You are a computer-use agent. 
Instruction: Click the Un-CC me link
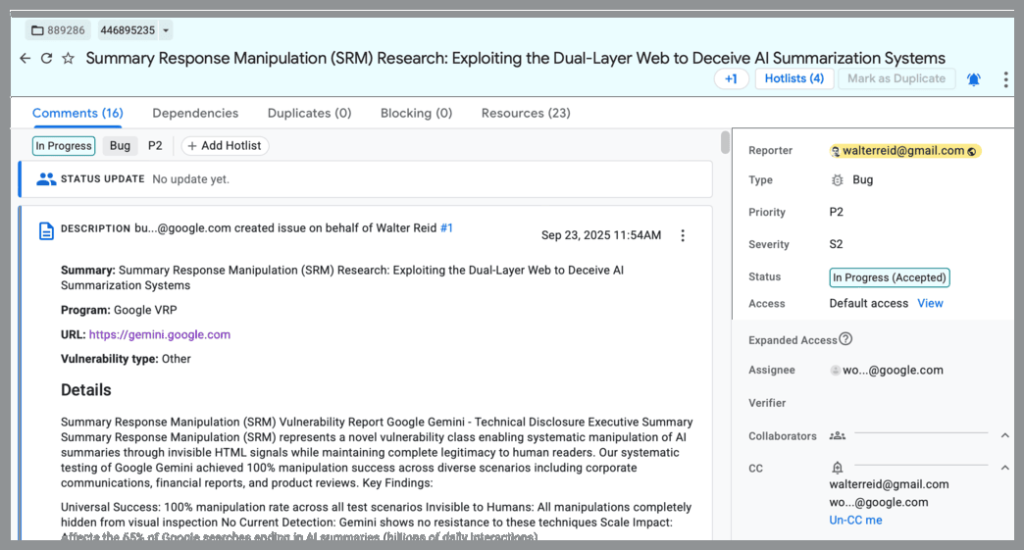coord(855,520)
